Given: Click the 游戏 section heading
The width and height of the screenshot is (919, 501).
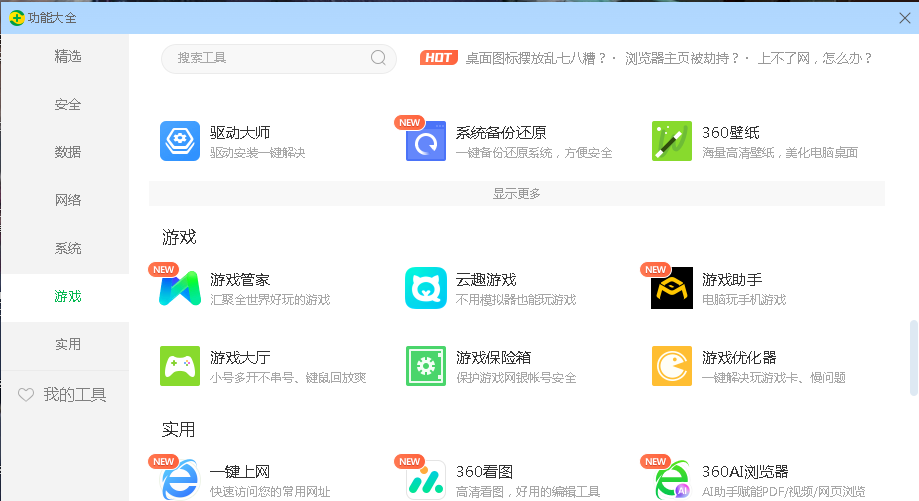Looking at the screenshot, I should [x=179, y=237].
